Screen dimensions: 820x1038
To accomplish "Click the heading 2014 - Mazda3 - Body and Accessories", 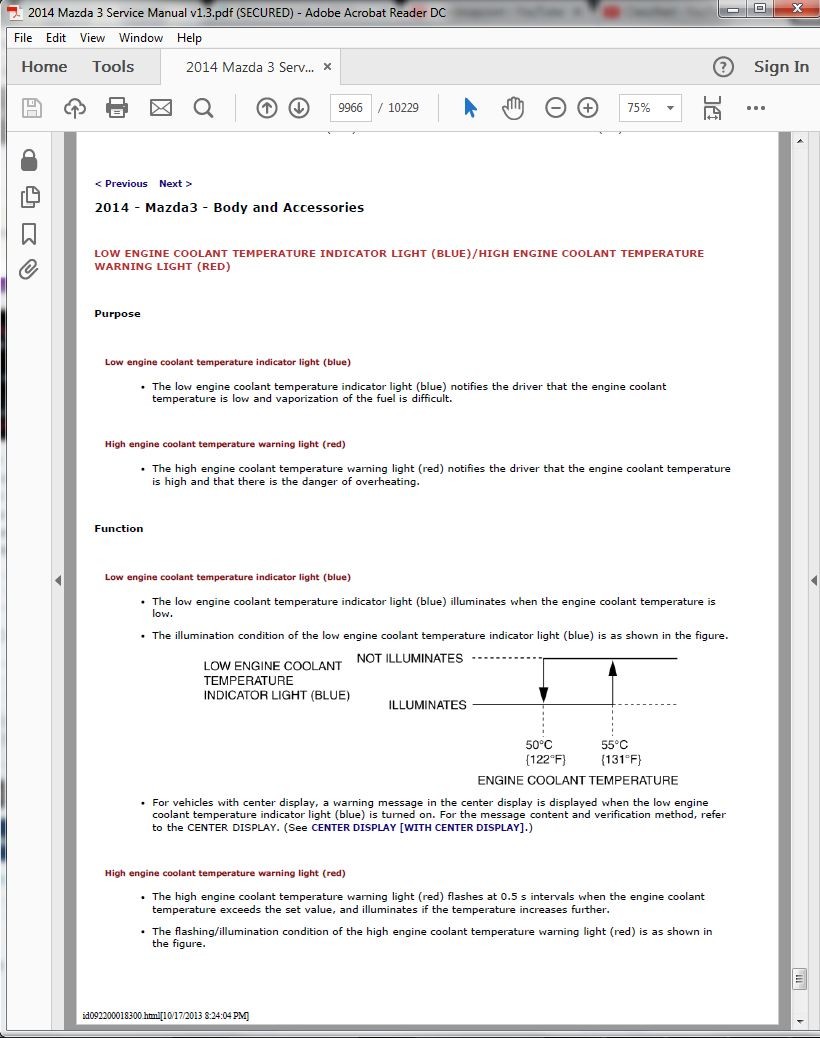I will click(x=229, y=207).
